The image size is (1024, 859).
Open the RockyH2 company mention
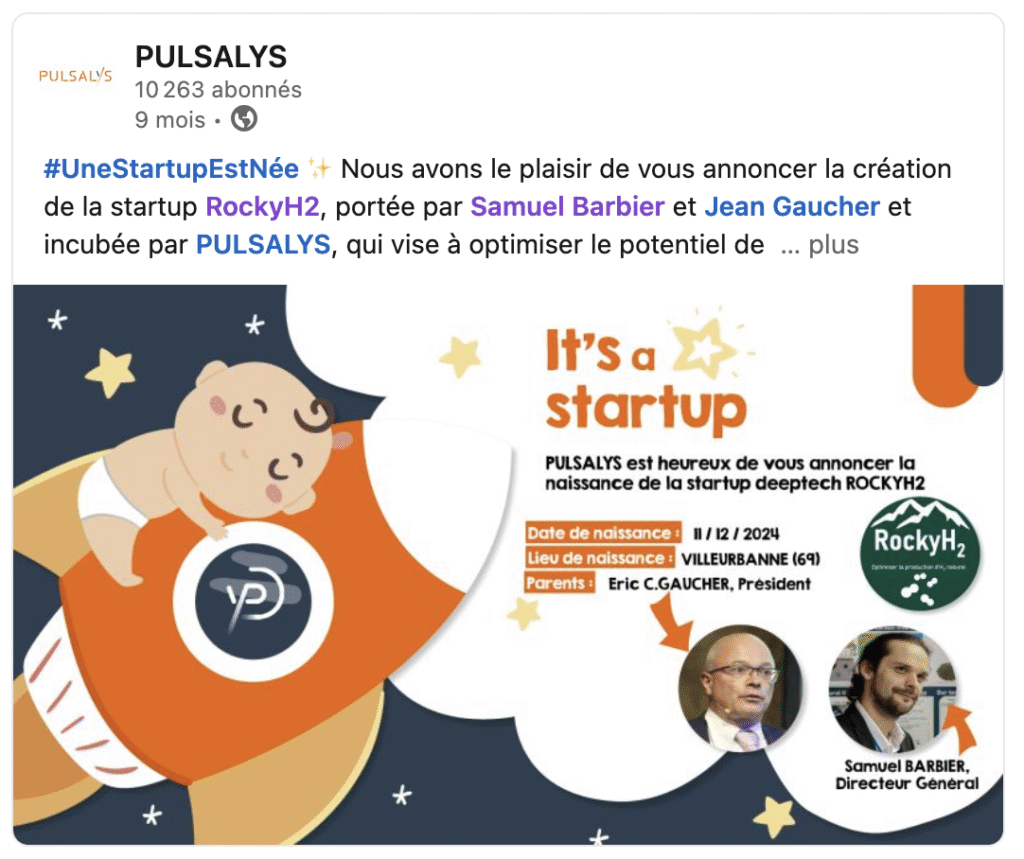(x=263, y=207)
